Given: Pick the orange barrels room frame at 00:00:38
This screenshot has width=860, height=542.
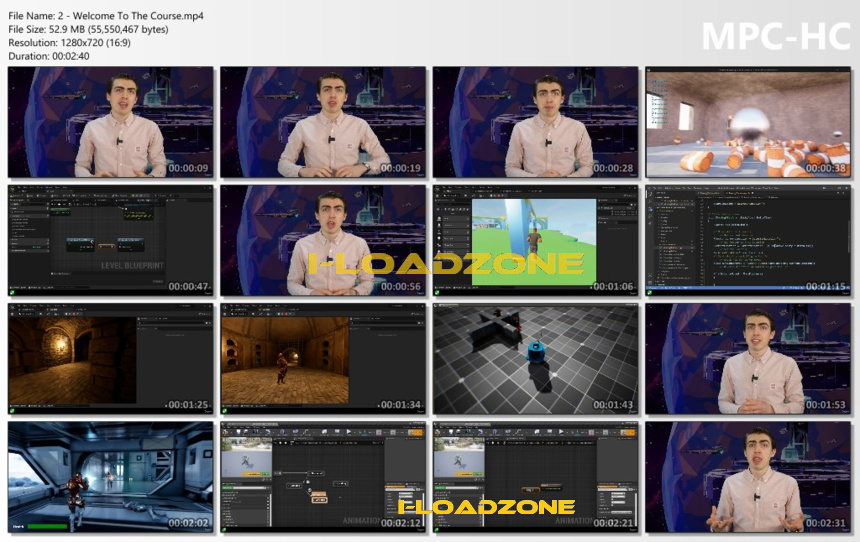Looking at the screenshot, I should 748,122.
